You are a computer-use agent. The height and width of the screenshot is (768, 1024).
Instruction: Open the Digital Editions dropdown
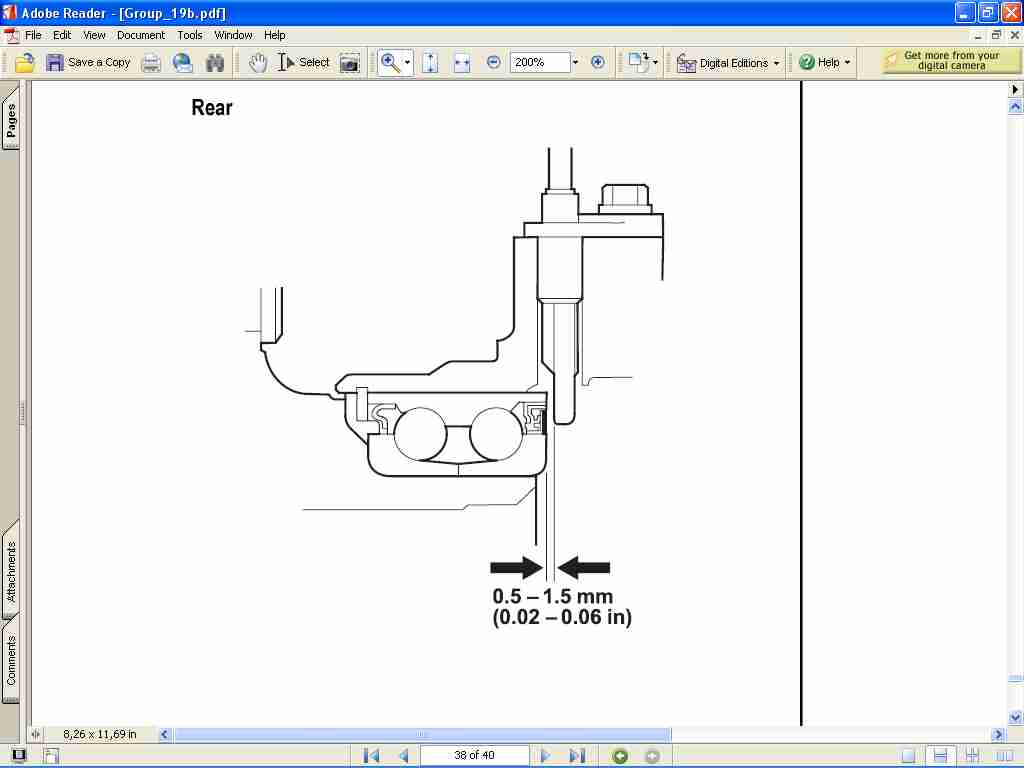click(x=728, y=63)
